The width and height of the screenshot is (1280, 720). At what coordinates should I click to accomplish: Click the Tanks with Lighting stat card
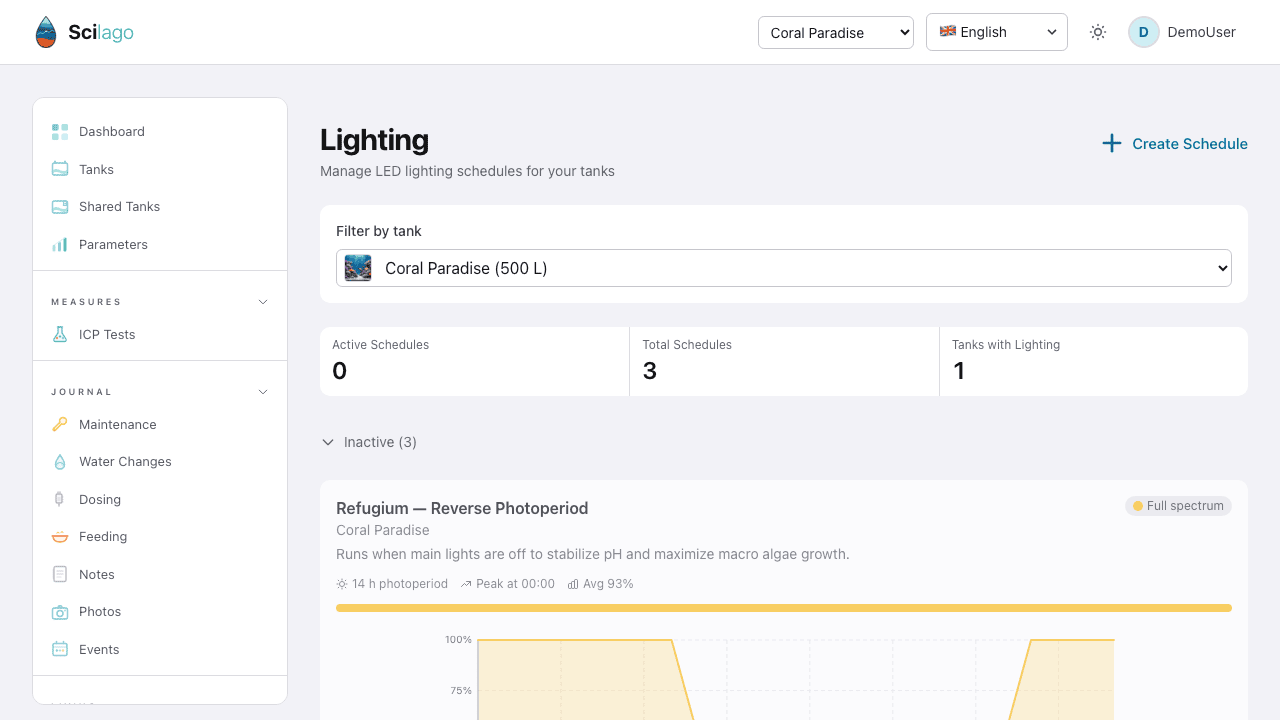point(1094,361)
